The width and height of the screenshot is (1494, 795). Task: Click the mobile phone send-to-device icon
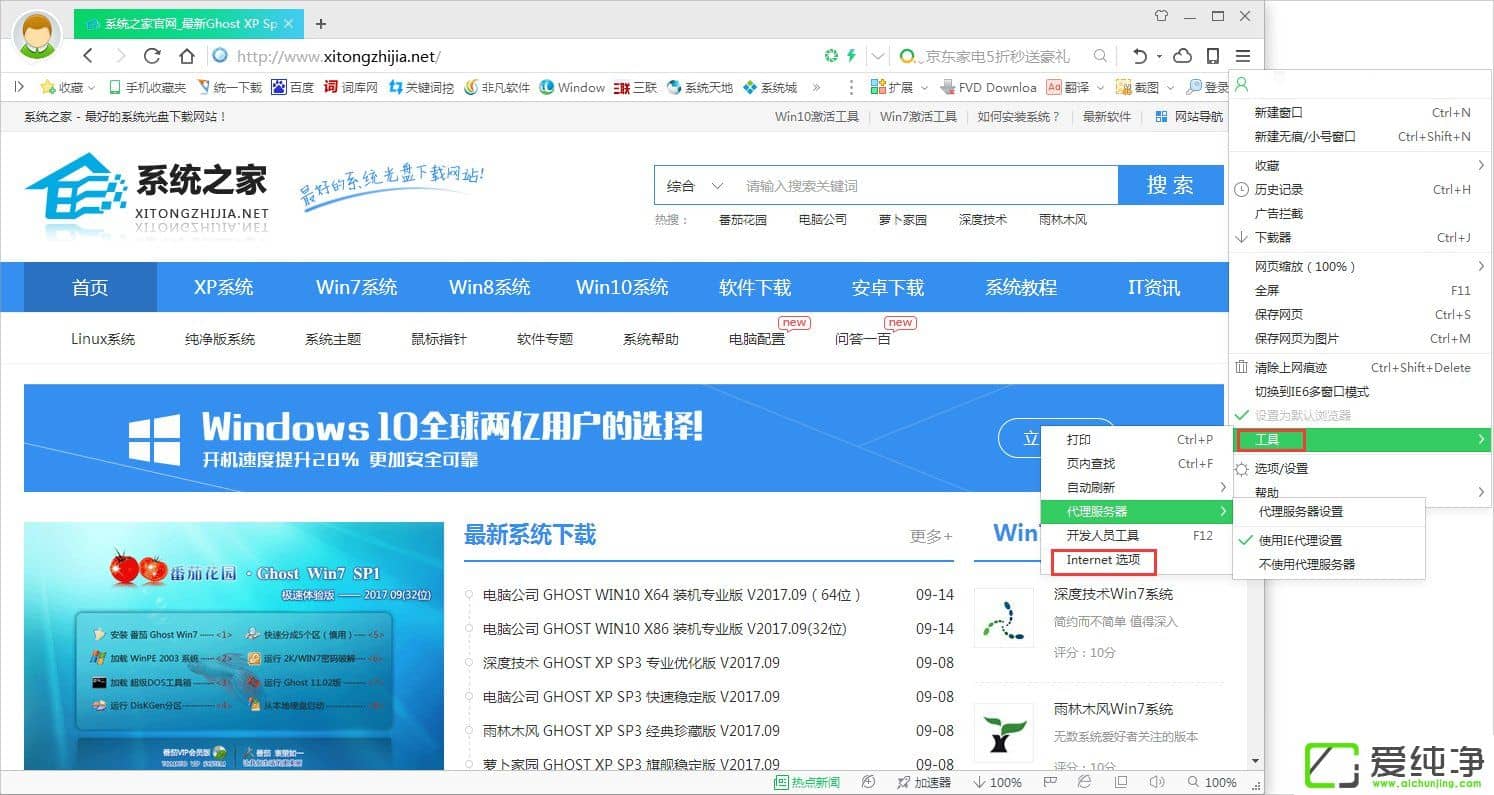(x=1212, y=56)
